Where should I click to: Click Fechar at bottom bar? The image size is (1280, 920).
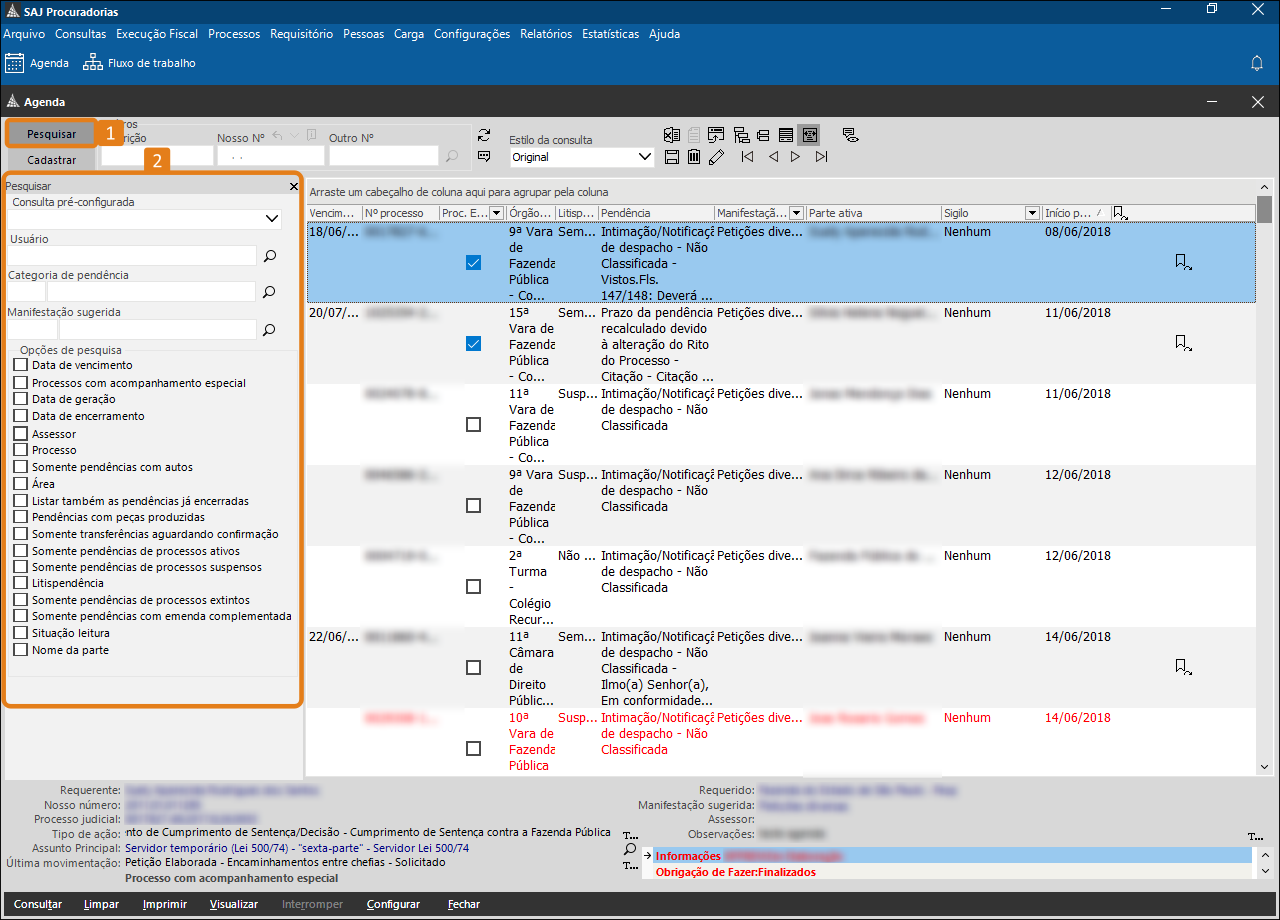[464, 904]
